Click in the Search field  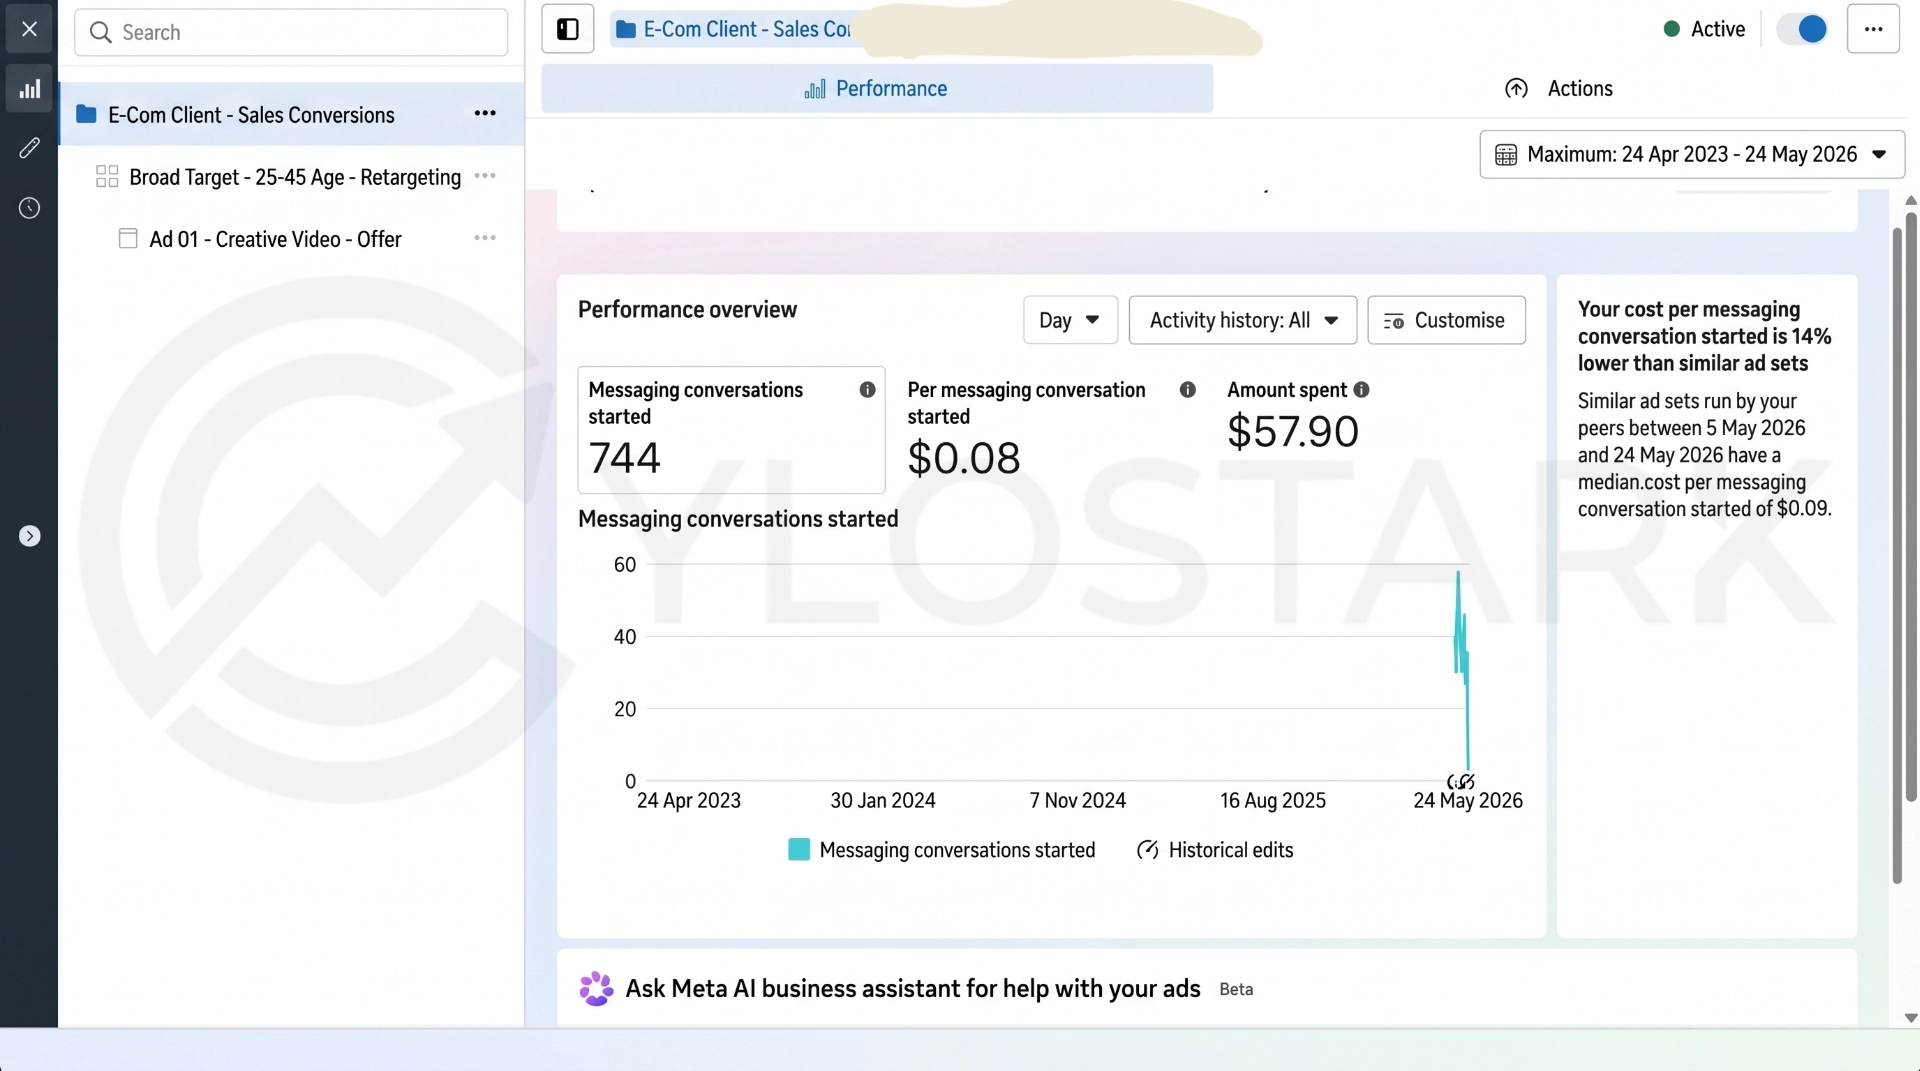[x=291, y=32]
